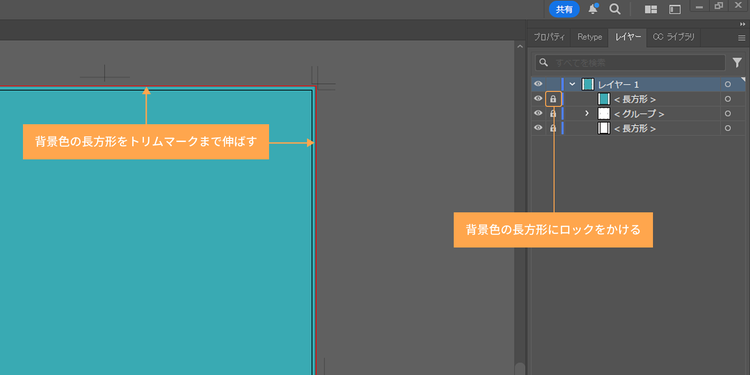750x375 pixels.
Task: Select the <グループ> row name
Action: (x=639, y=114)
